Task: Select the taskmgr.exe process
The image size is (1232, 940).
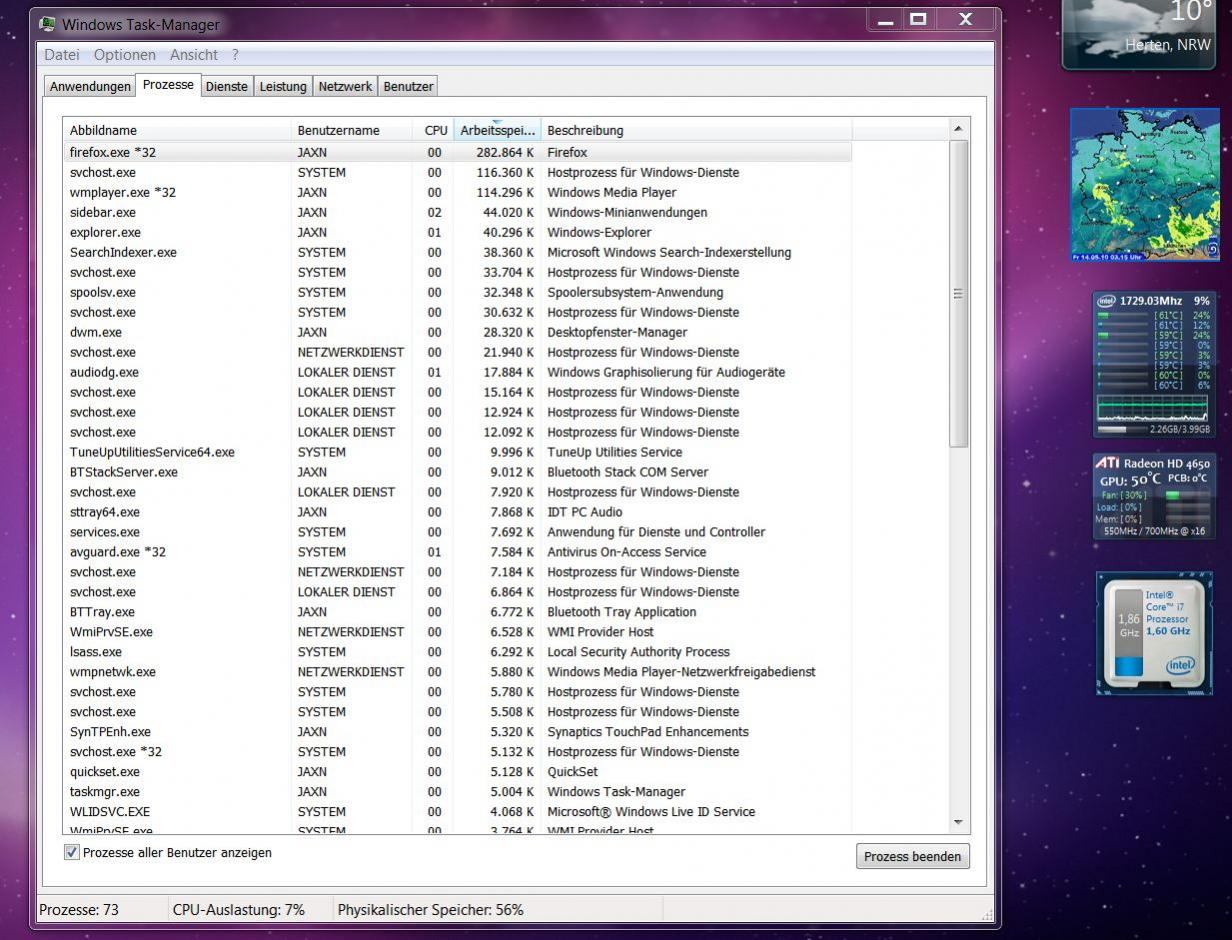Action: pyautogui.click(x=457, y=792)
